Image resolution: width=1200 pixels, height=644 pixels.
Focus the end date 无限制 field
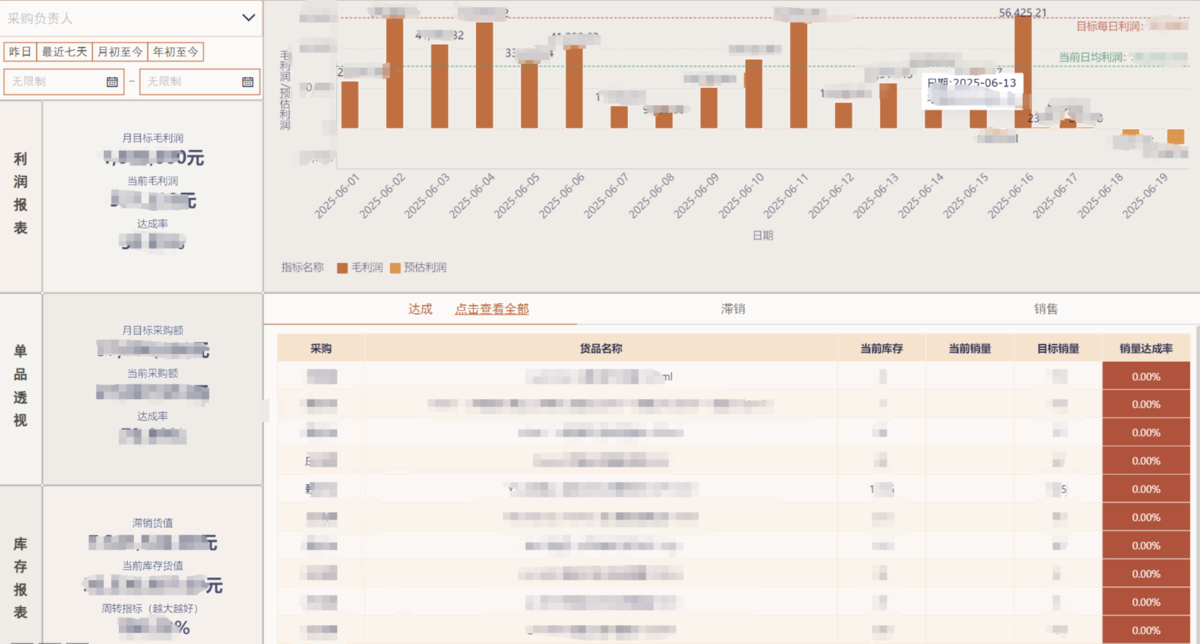pyautogui.click(x=199, y=82)
